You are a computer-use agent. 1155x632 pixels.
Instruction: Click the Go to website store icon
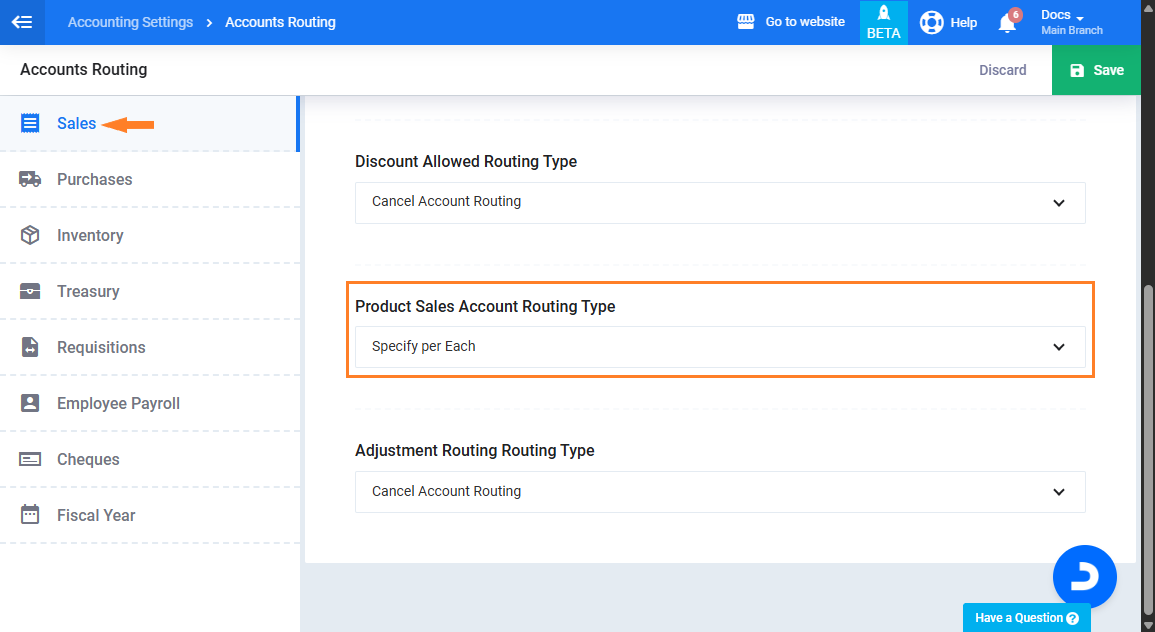click(x=745, y=22)
